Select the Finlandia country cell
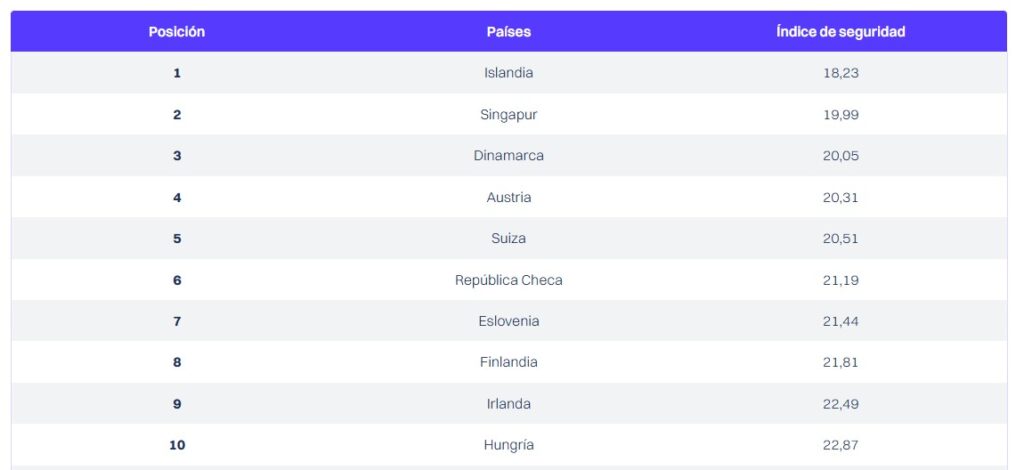 [x=509, y=362]
